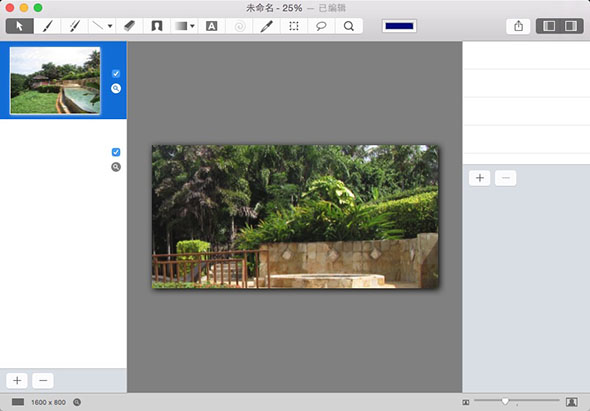Toggle the right panel sidebar
Screen dimensions: 590x411
click(x=571, y=26)
